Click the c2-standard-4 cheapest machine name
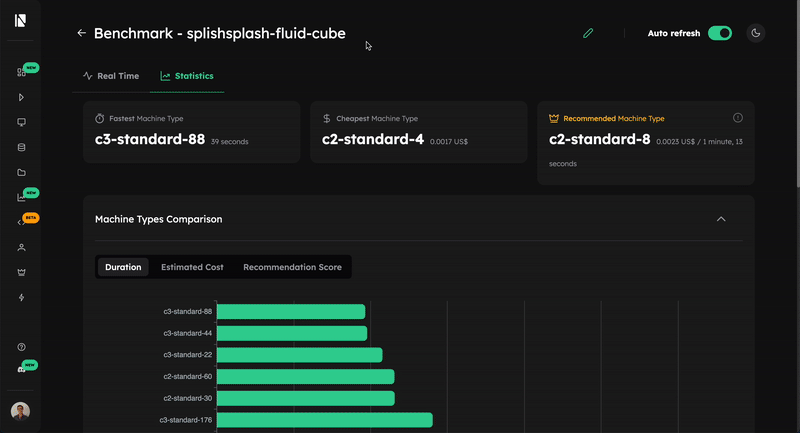This screenshot has width=800, height=433. pos(373,139)
